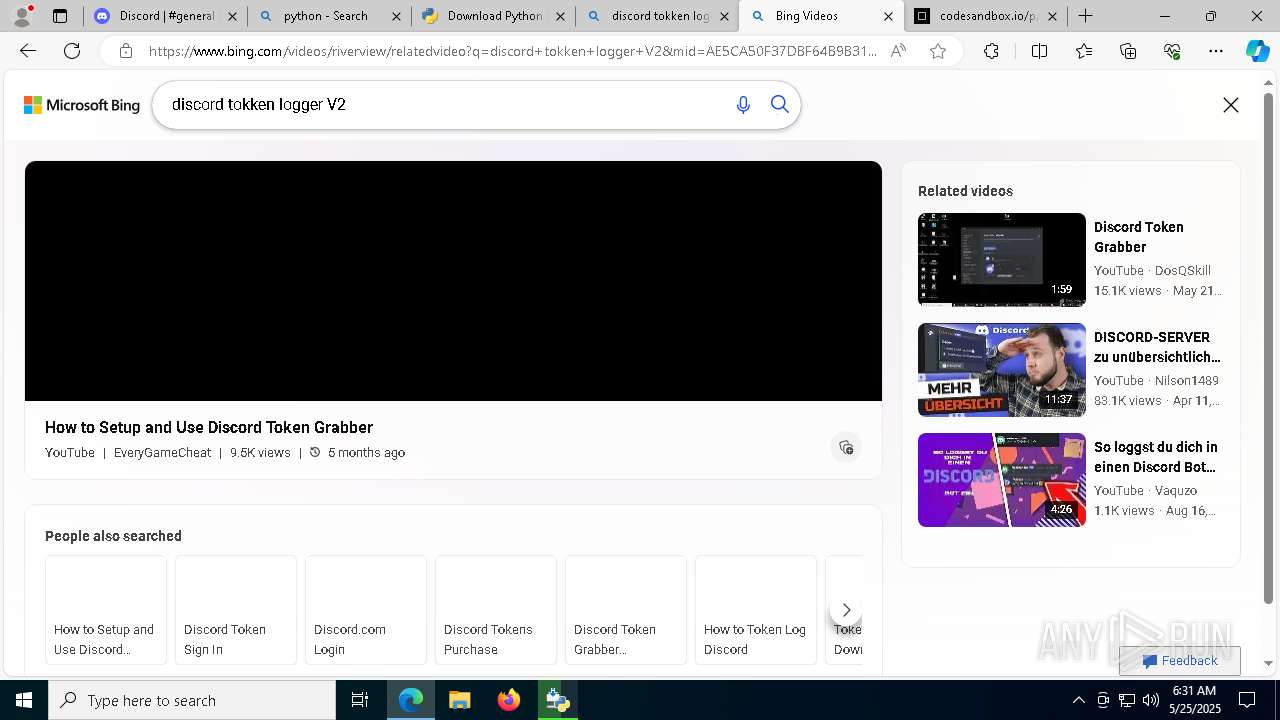The image size is (1280, 720).
Task: Select How to Token Log Discord card
Action: [x=756, y=610]
